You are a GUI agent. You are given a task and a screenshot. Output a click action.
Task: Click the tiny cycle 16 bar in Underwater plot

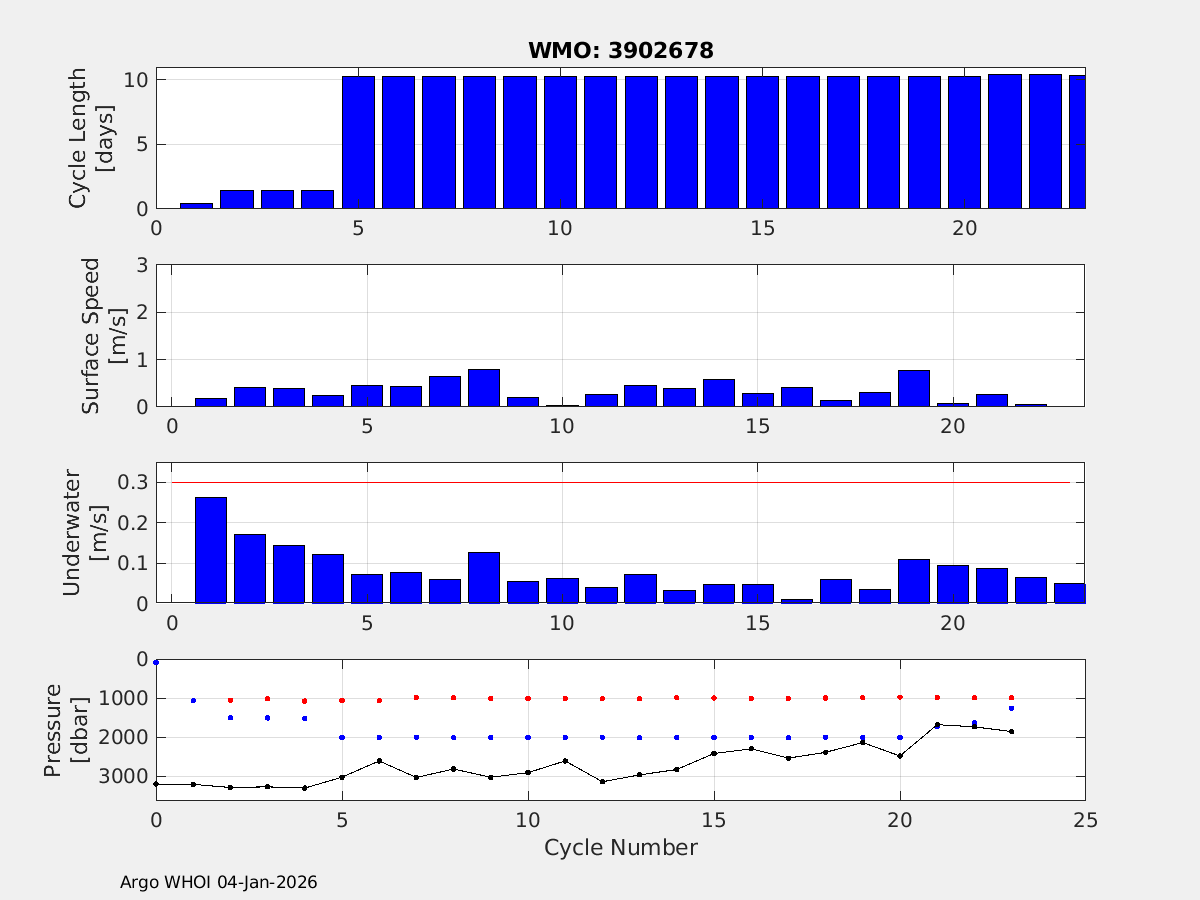797,601
